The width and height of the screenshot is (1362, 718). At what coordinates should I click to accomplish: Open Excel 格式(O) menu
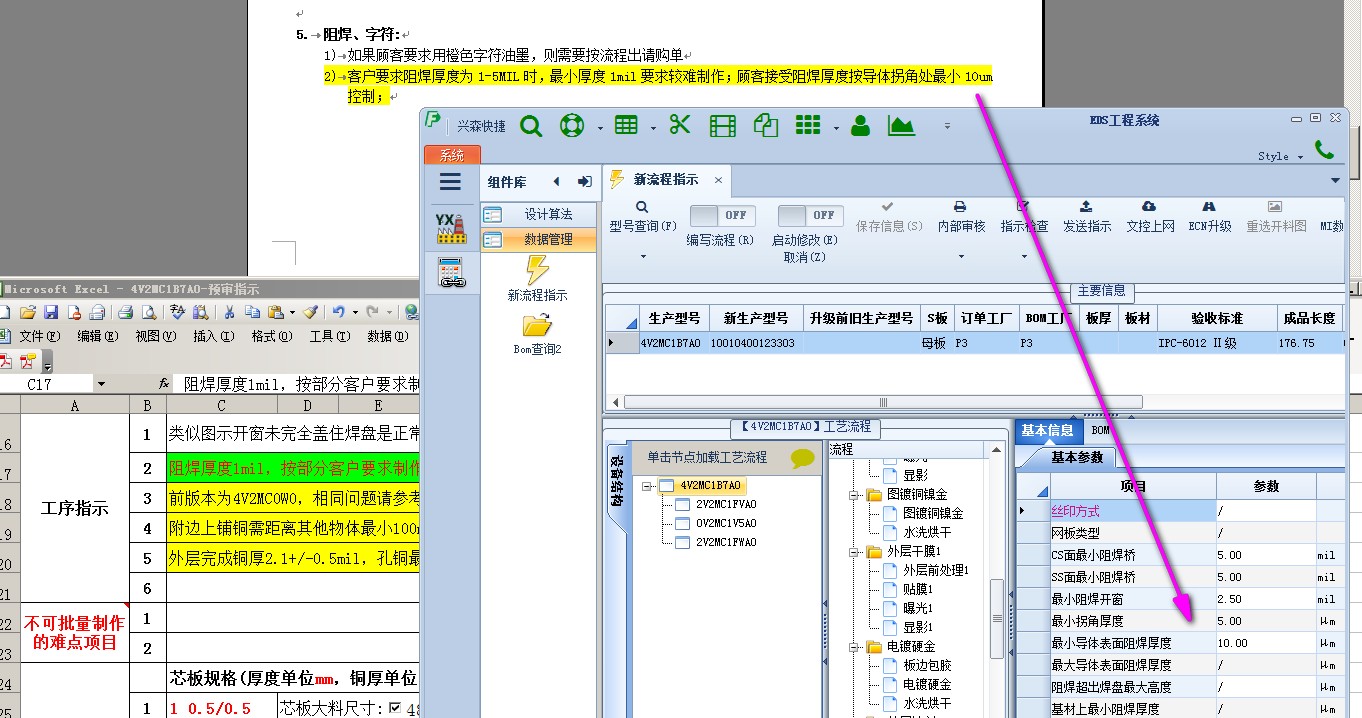[x=270, y=336]
